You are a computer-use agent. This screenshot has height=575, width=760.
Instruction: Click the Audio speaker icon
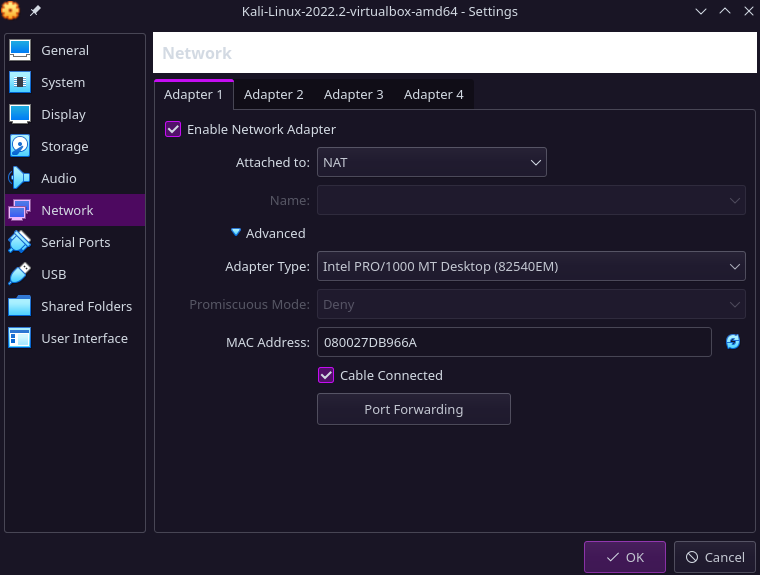click(x=20, y=178)
